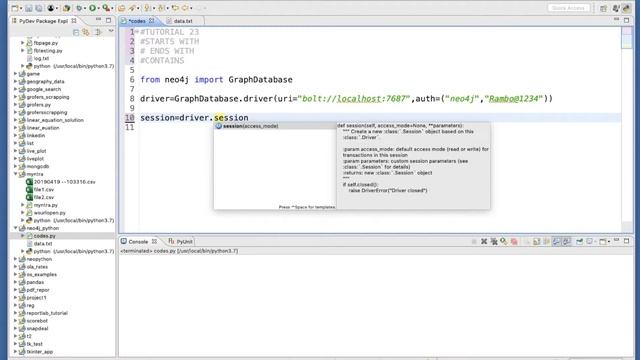Select data.txt under neo4j_python

(x=42, y=244)
